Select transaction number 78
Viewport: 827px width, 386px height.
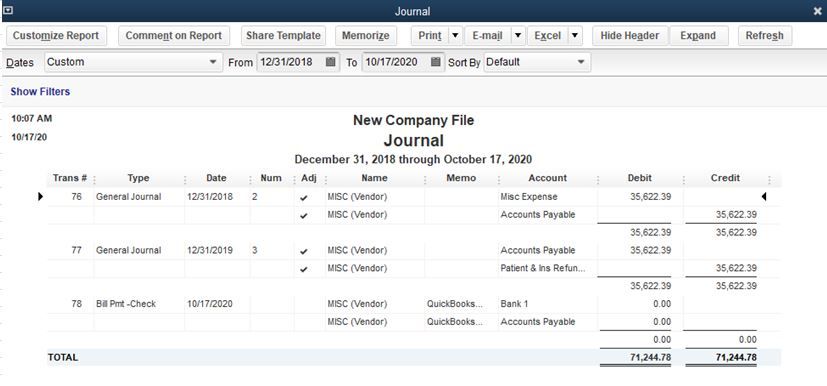click(76, 304)
